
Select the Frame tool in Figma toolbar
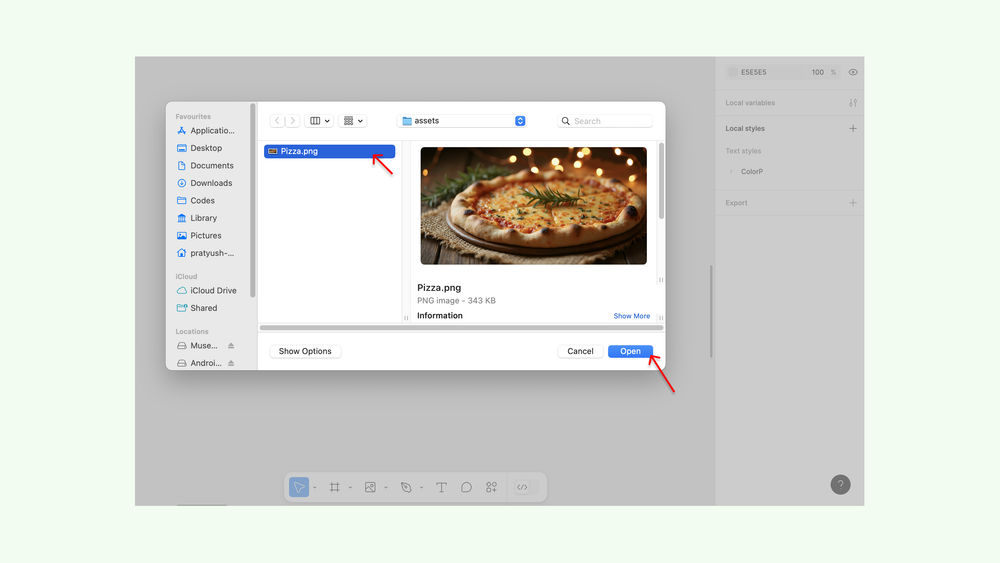point(334,487)
